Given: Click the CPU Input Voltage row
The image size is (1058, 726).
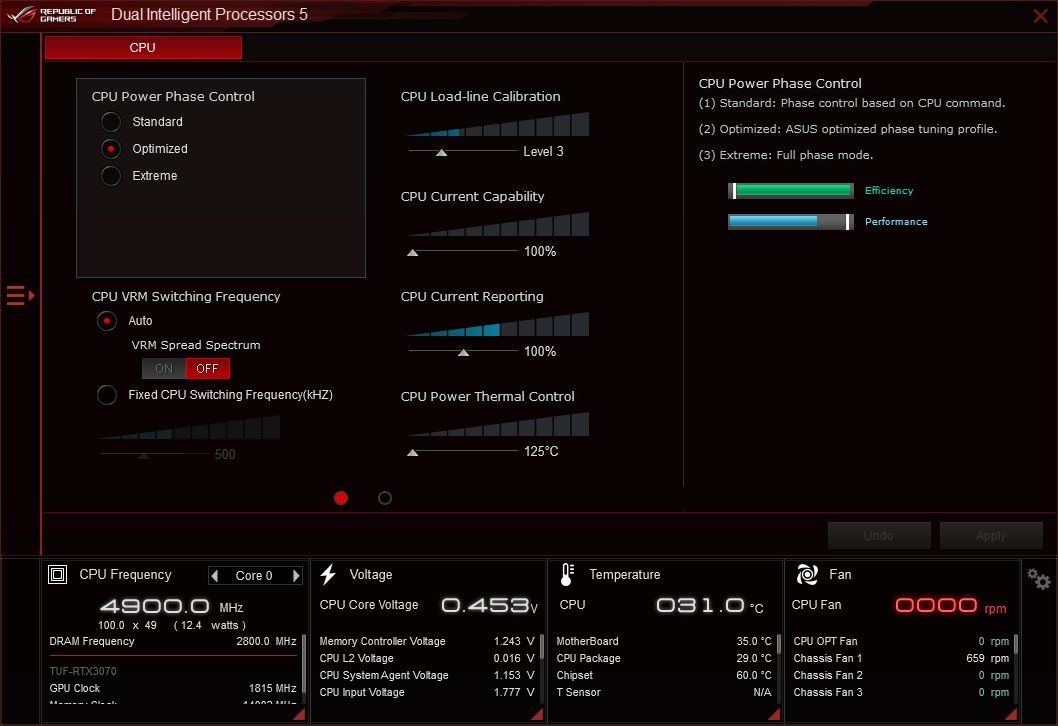Looking at the screenshot, I should (x=426, y=692).
